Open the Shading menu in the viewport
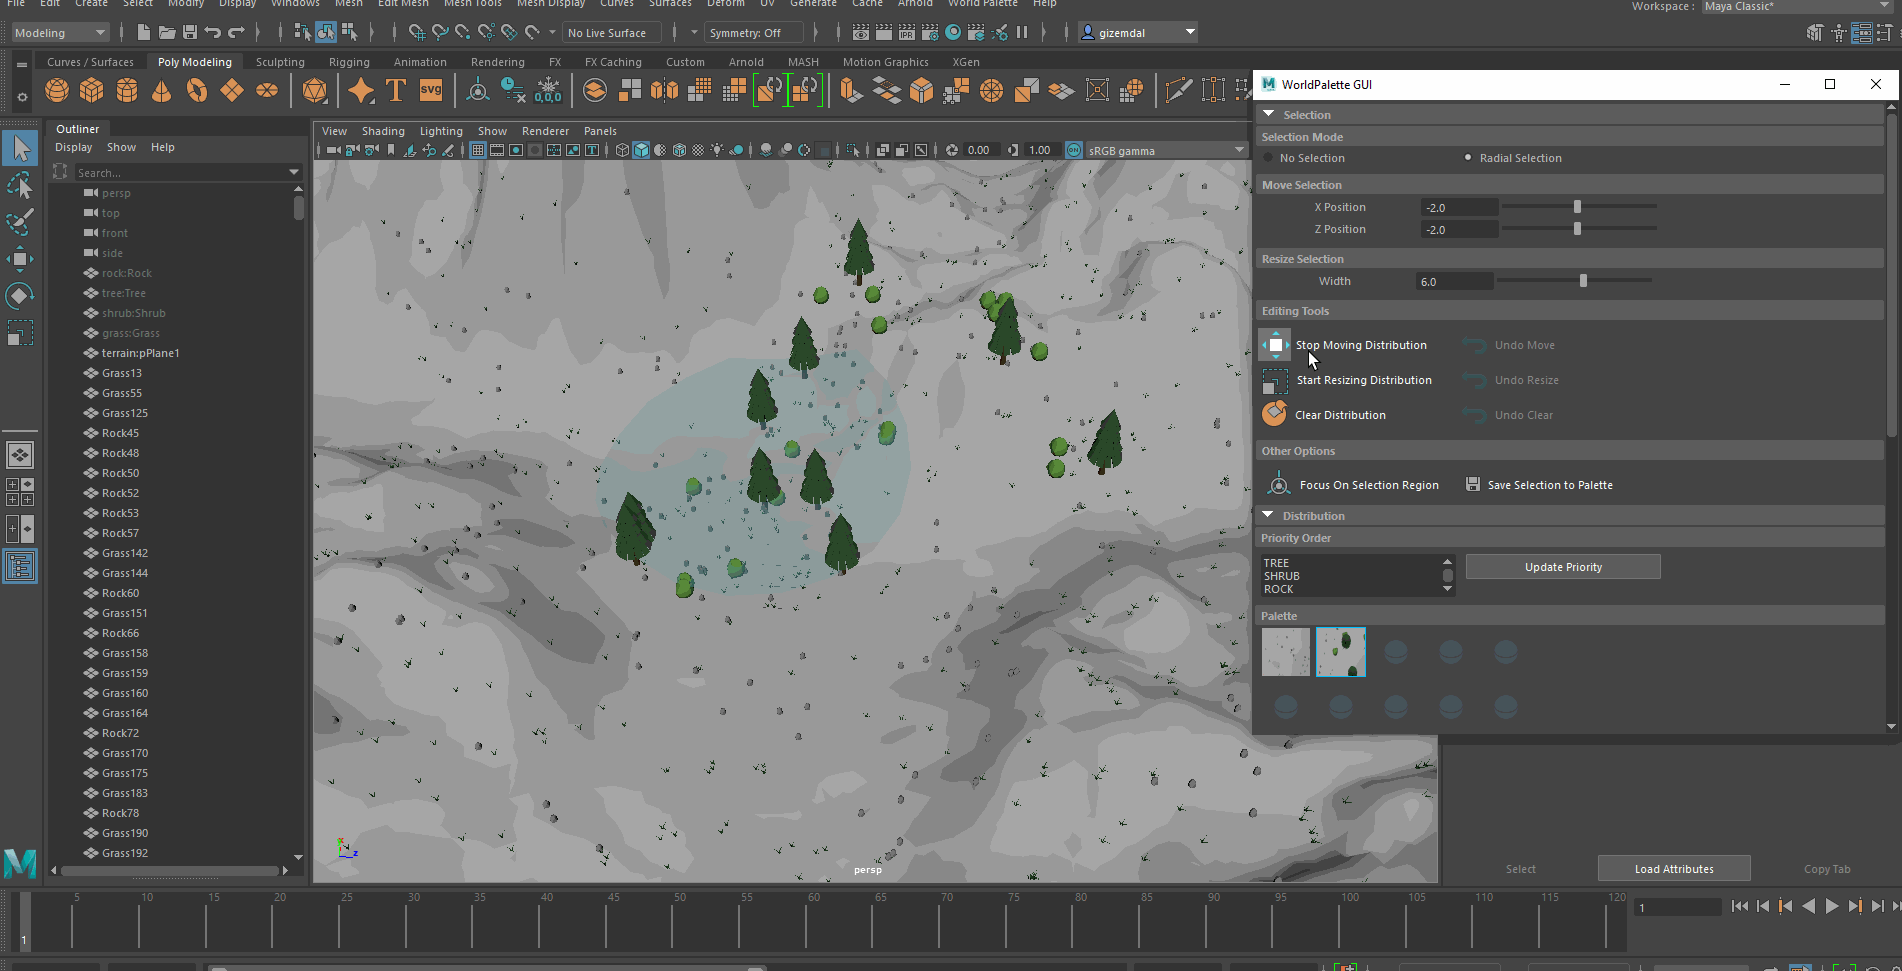Viewport: 1902px width, 971px height. coord(383,131)
